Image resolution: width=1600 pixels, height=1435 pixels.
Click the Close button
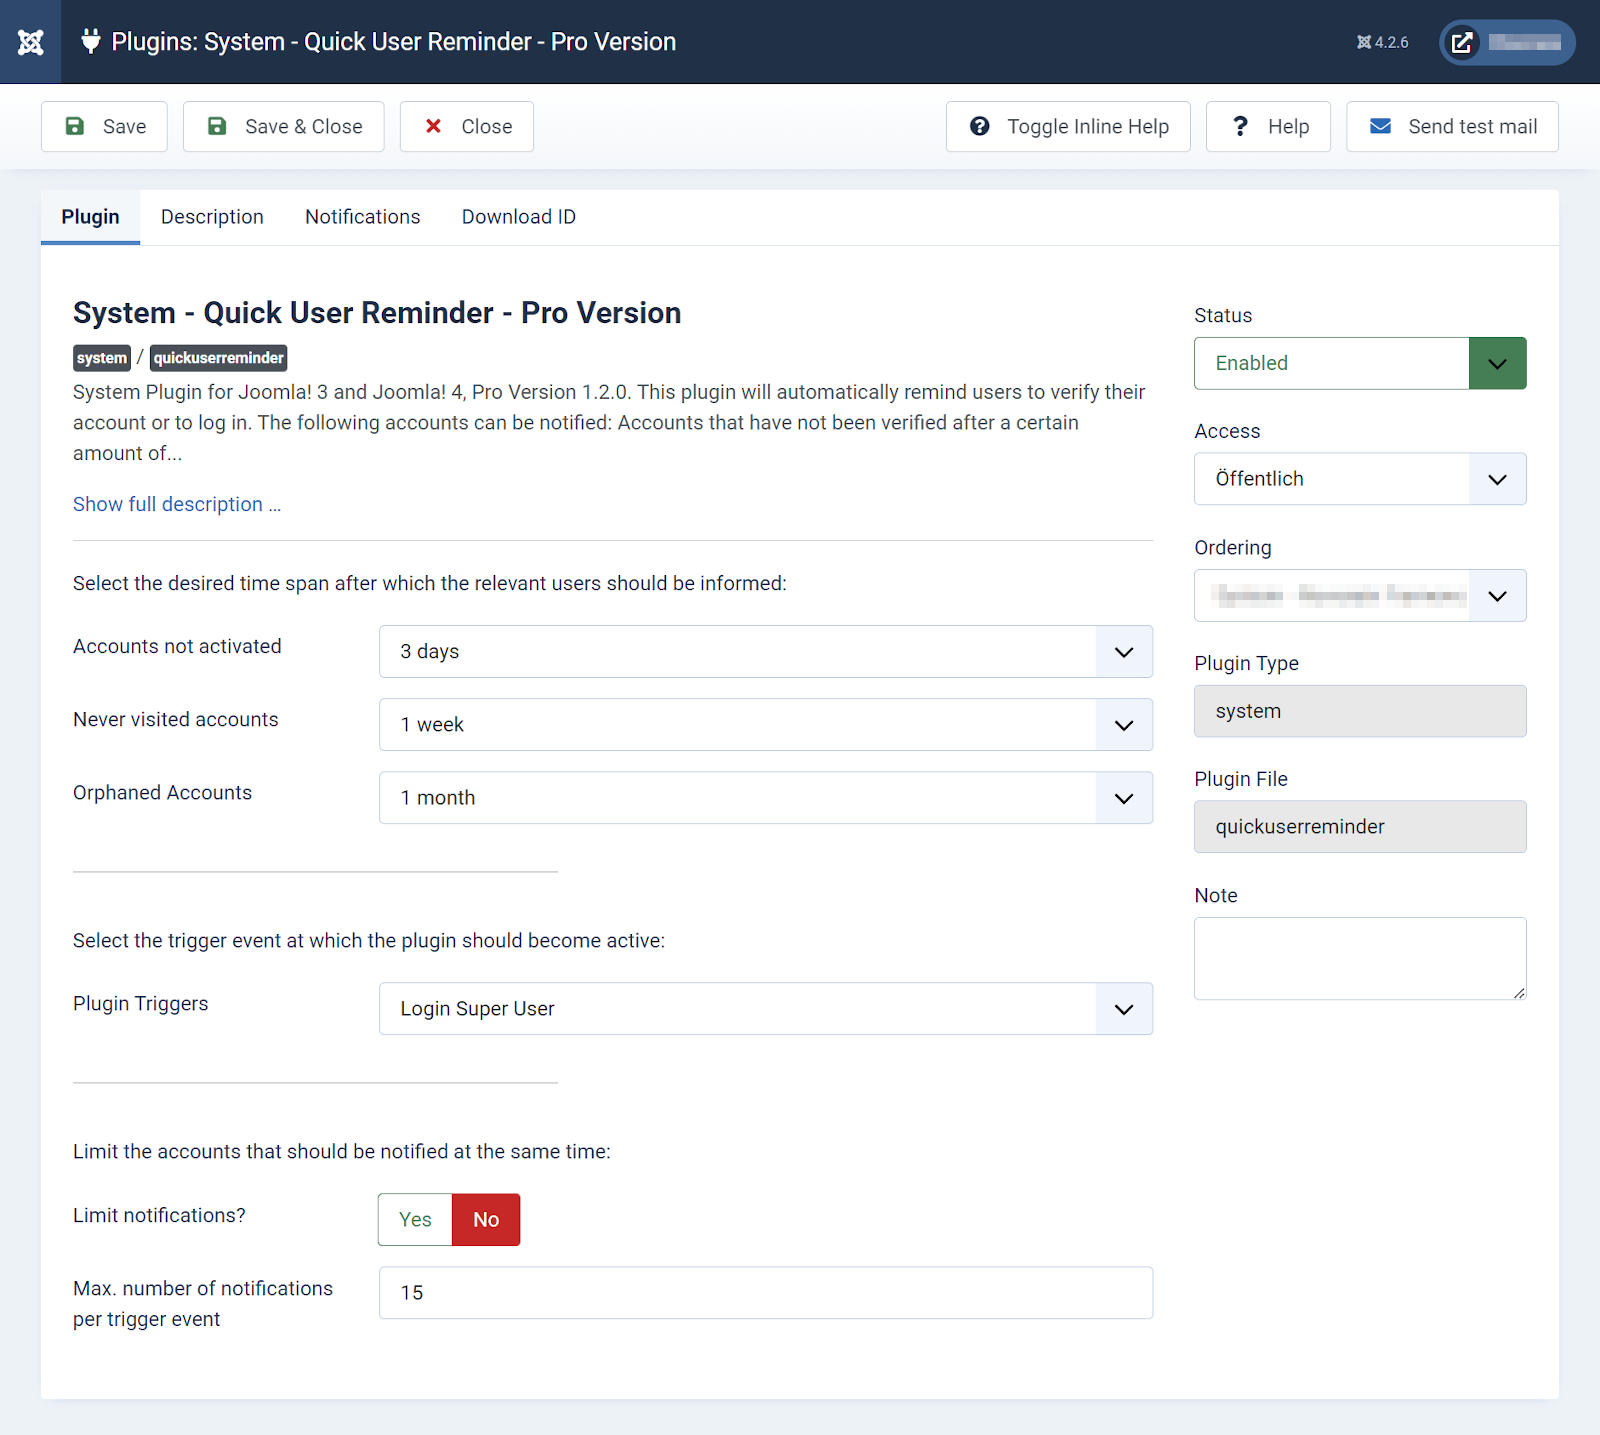point(466,126)
